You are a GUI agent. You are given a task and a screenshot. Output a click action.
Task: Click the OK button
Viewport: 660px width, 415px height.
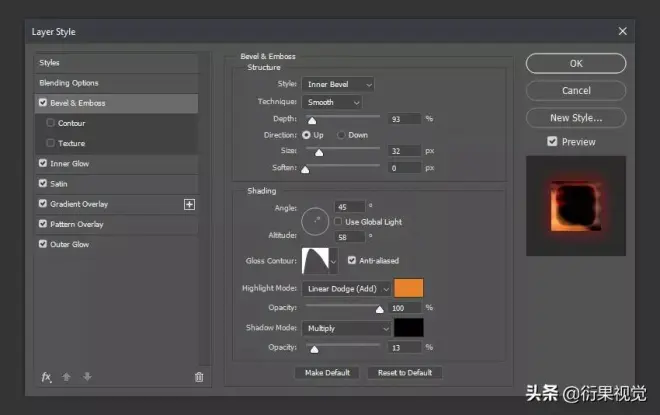(x=576, y=64)
